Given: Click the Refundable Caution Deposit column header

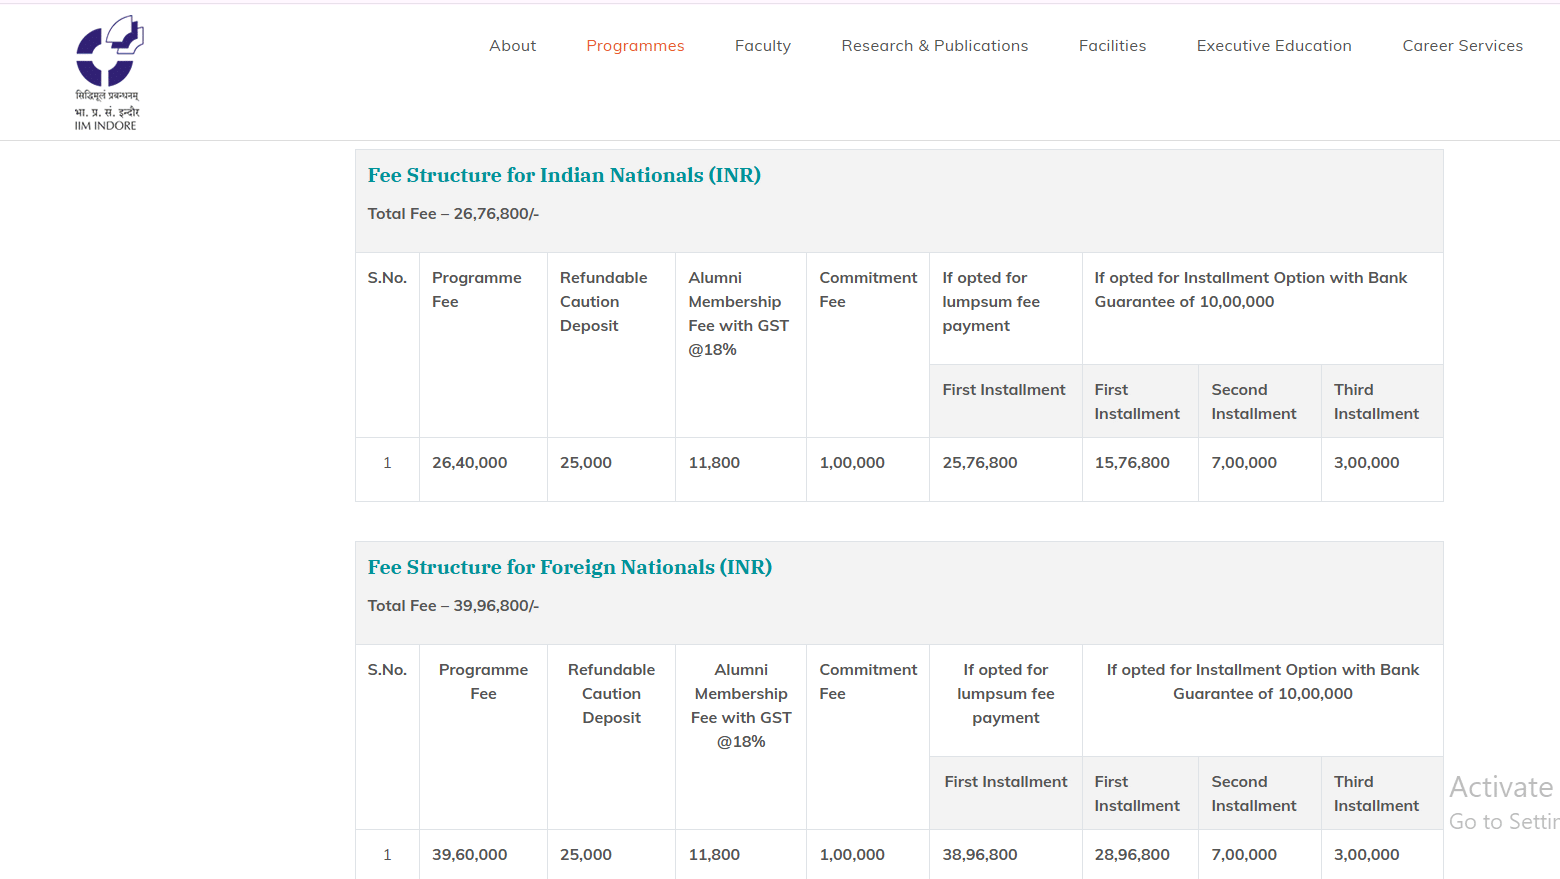Looking at the screenshot, I should click(x=604, y=301).
